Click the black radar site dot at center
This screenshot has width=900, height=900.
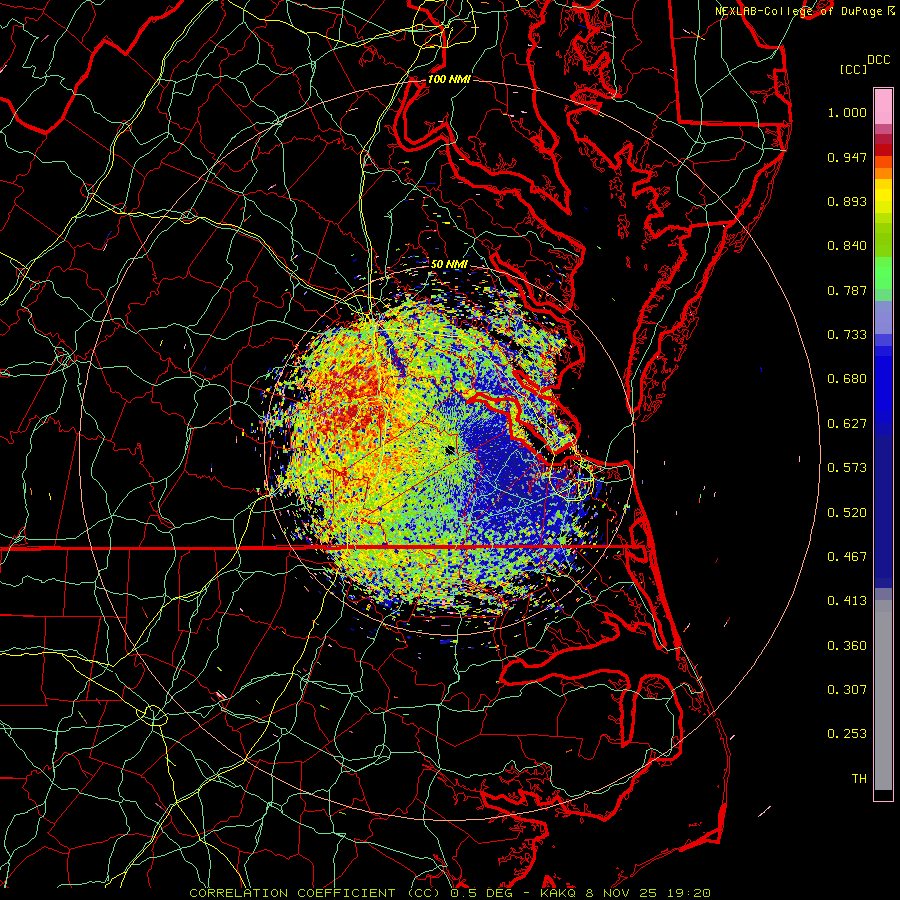(450, 451)
